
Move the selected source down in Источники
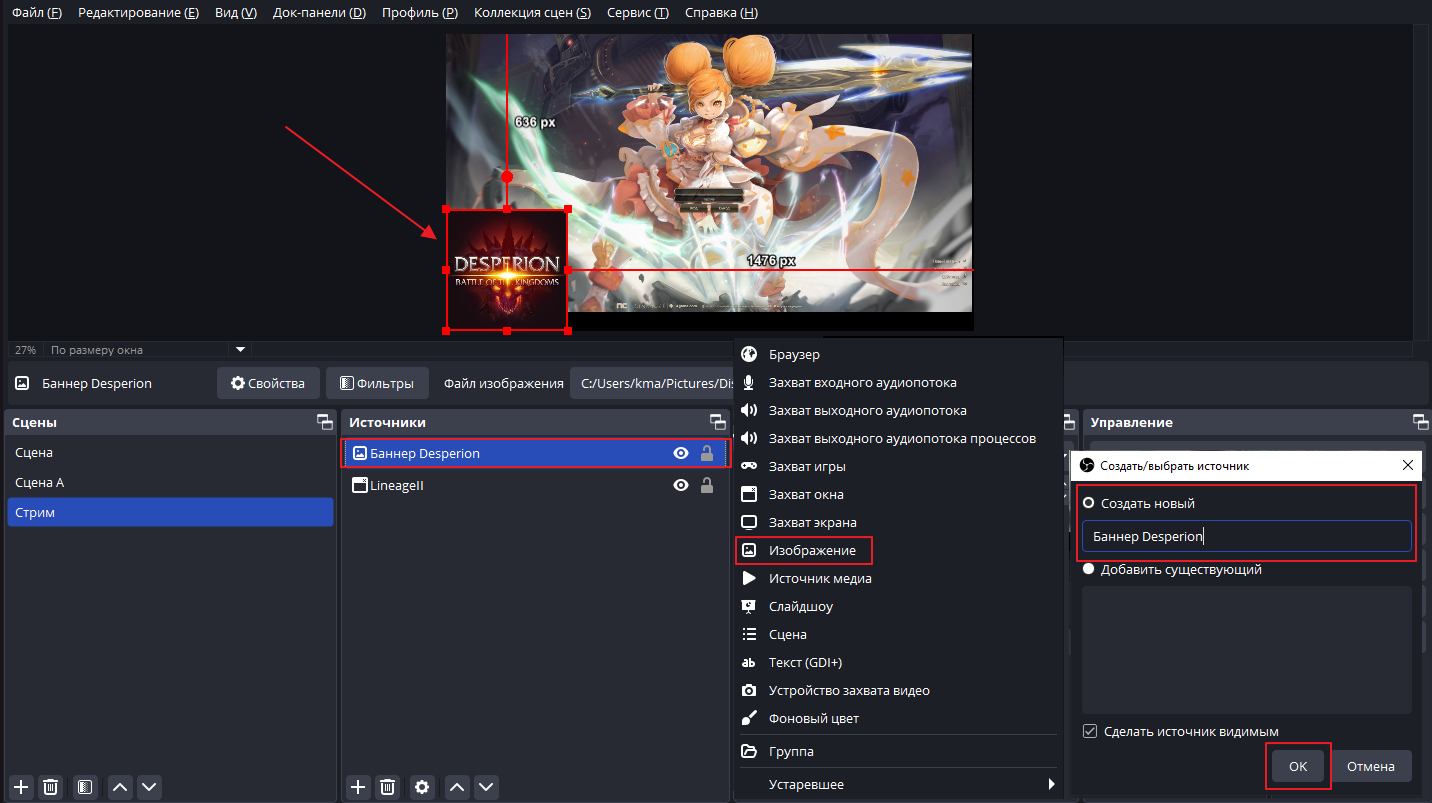[486, 787]
